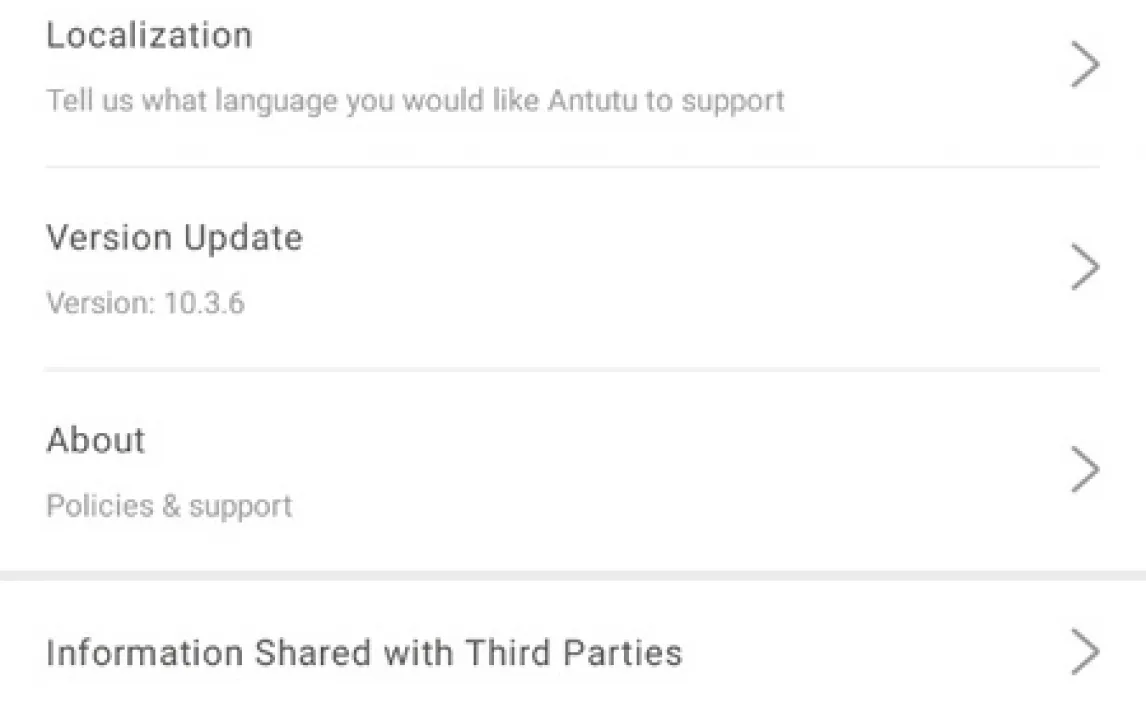Click the words 'Third Parties'
The width and height of the screenshot is (1146, 716).
point(573,653)
